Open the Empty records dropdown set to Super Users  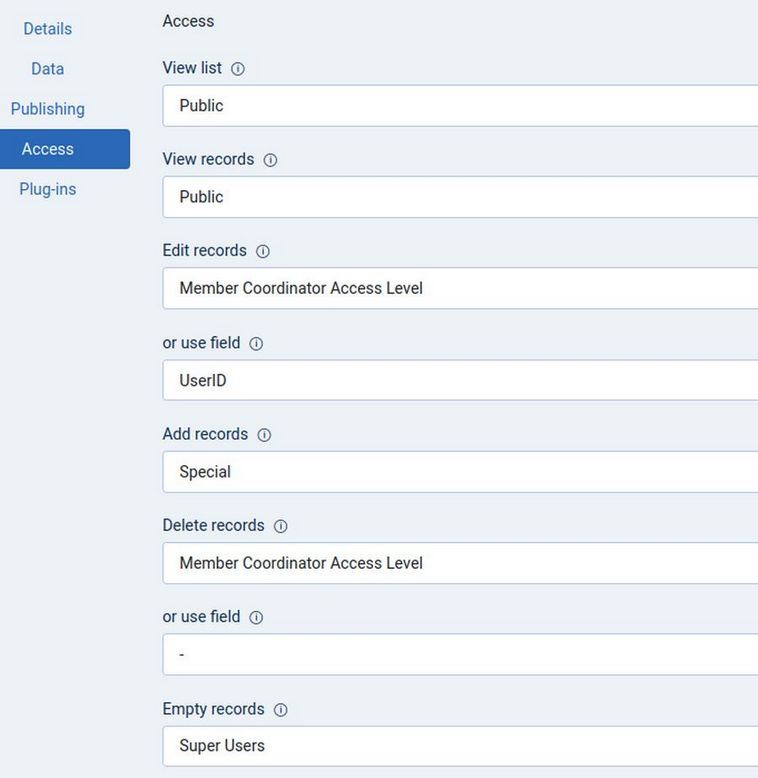[x=460, y=746]
